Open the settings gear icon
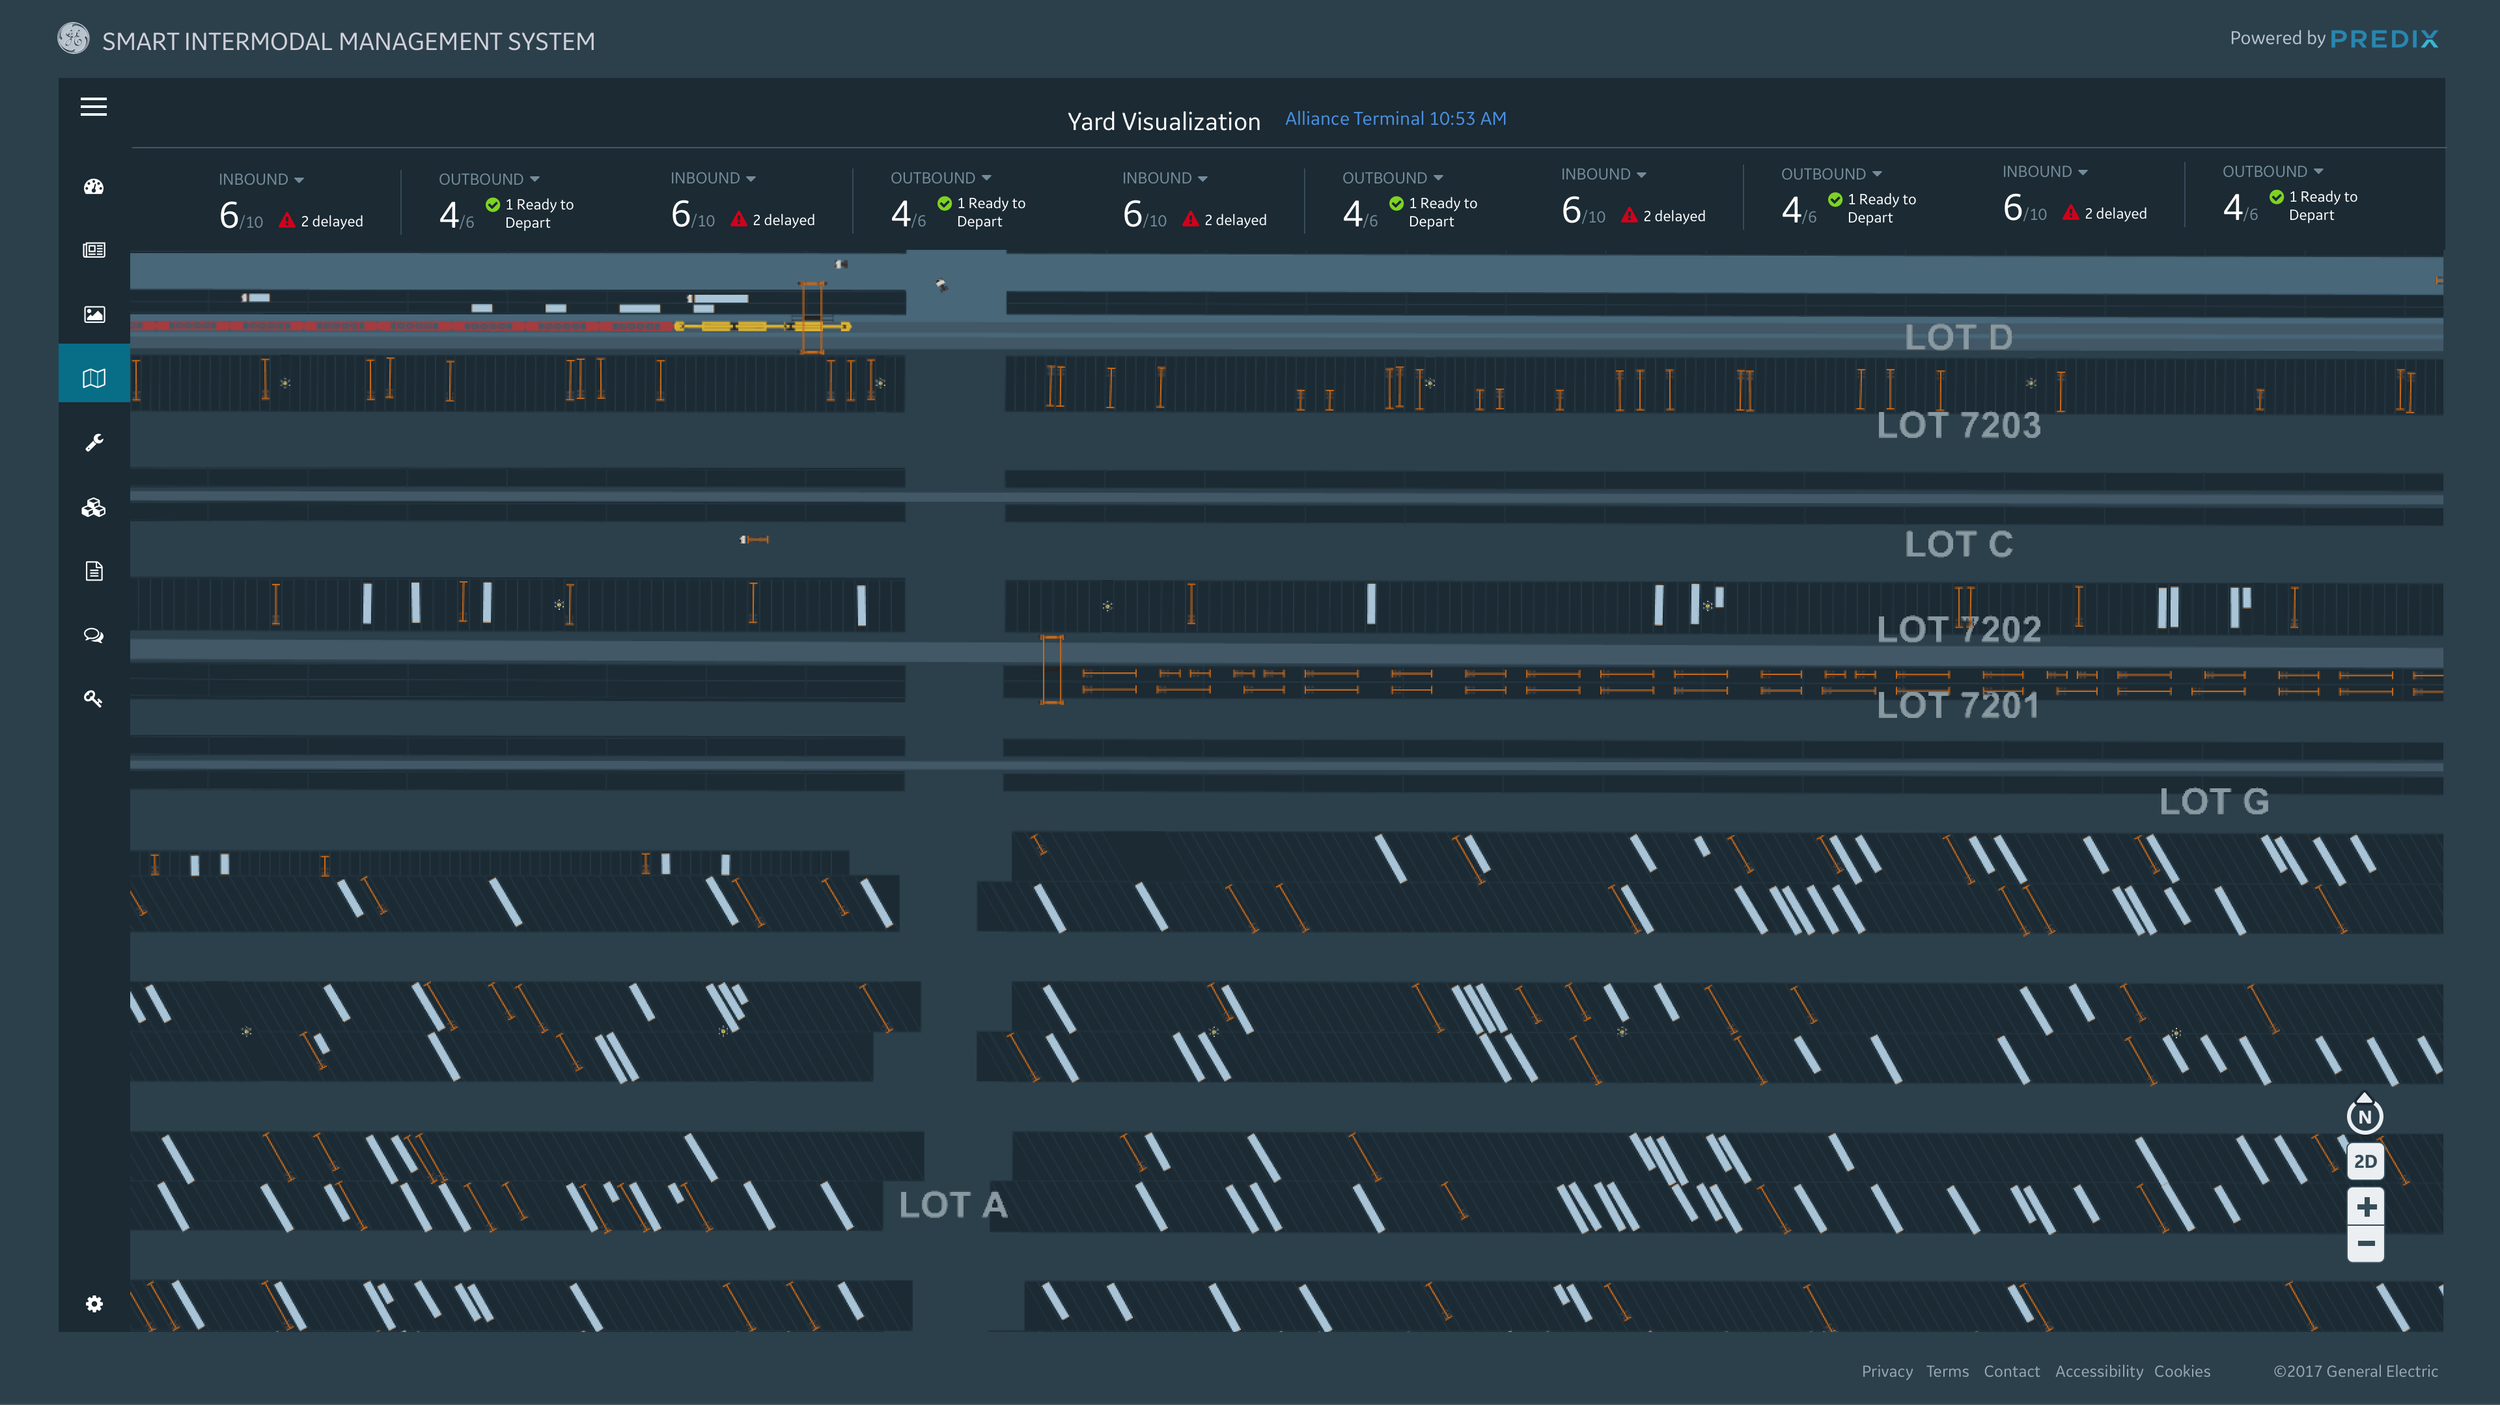 pyautogui.click(x=94, y=1303)
